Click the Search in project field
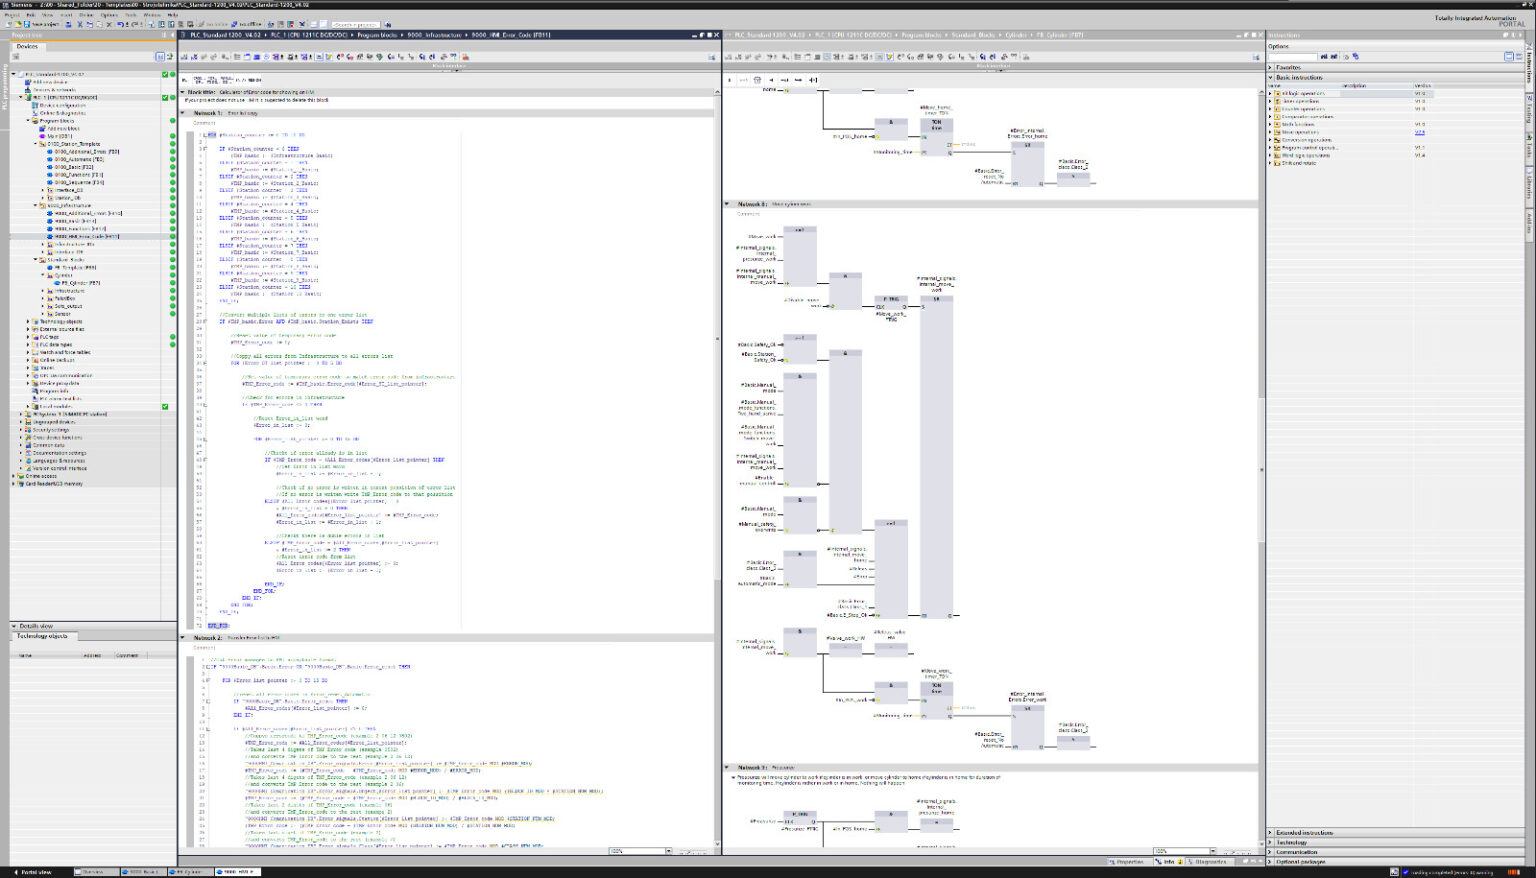1536x878 pixels. [355, 24]
